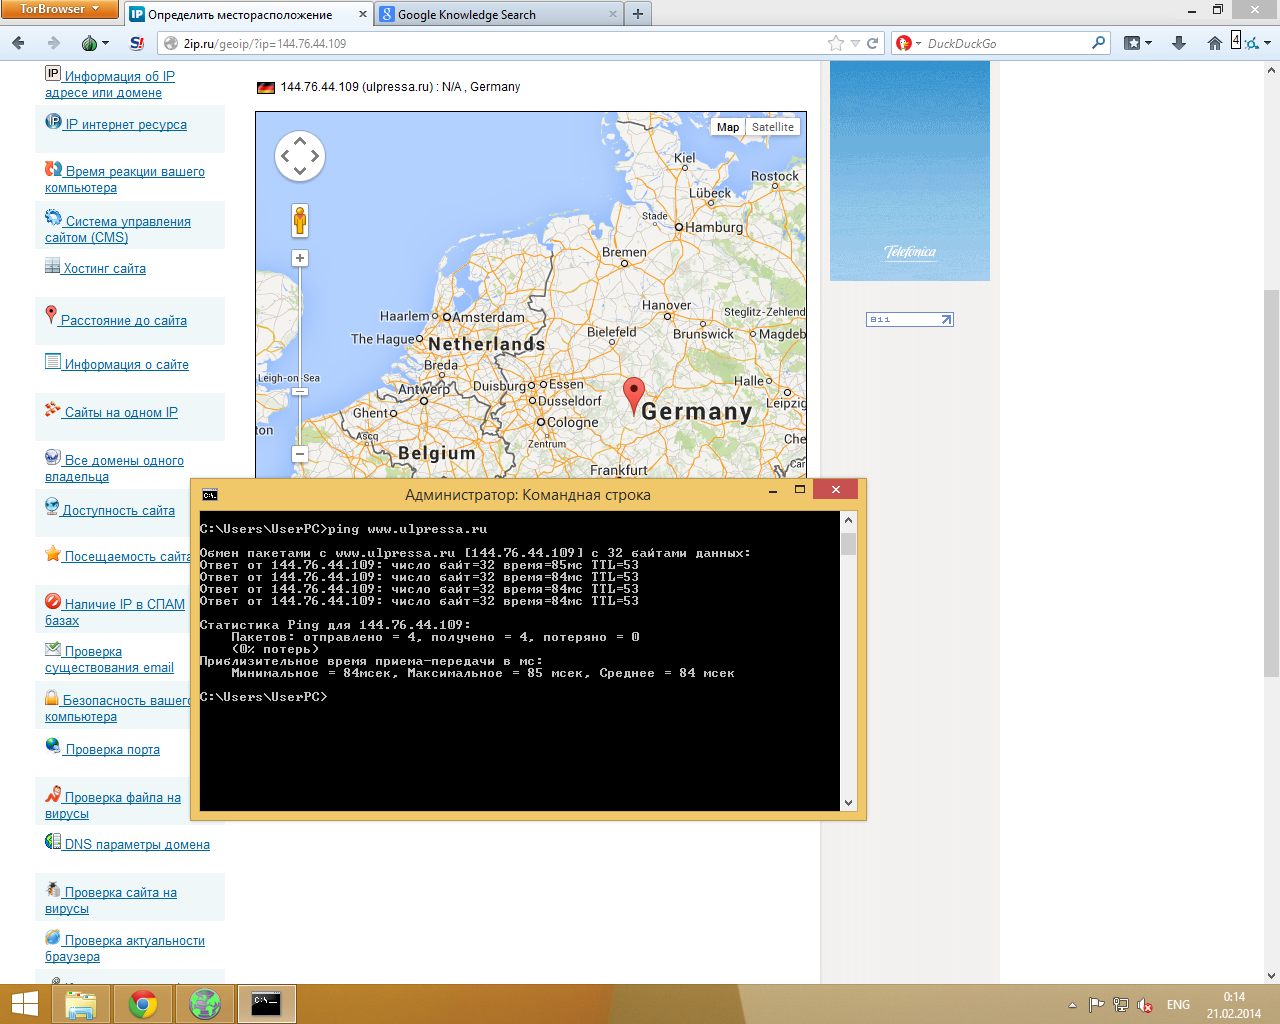Click the browser Forward arrow
This screenshot has width=1280, height=1024.
[x=53, y=43]
